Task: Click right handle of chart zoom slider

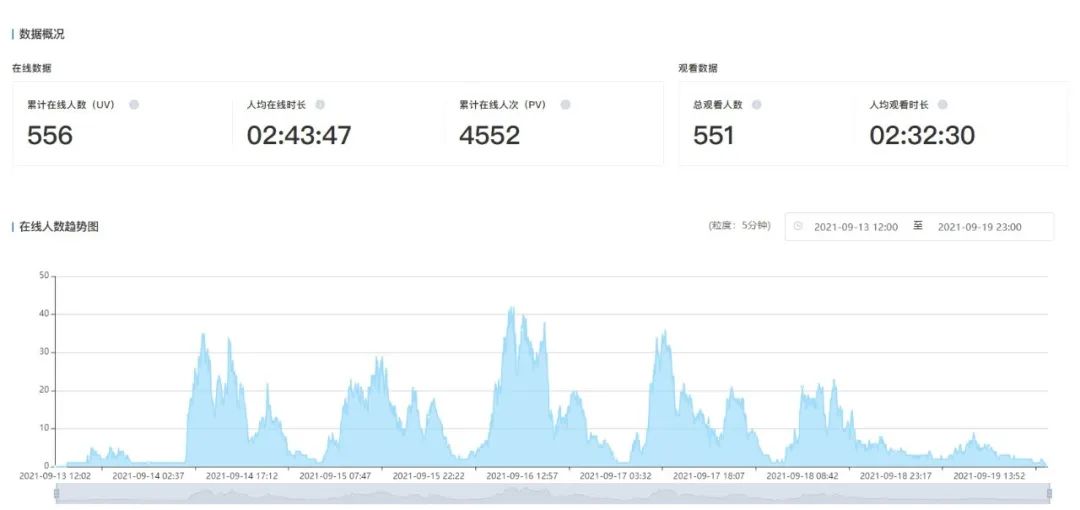Action: pyautogui.click(x=1048, y=493)
